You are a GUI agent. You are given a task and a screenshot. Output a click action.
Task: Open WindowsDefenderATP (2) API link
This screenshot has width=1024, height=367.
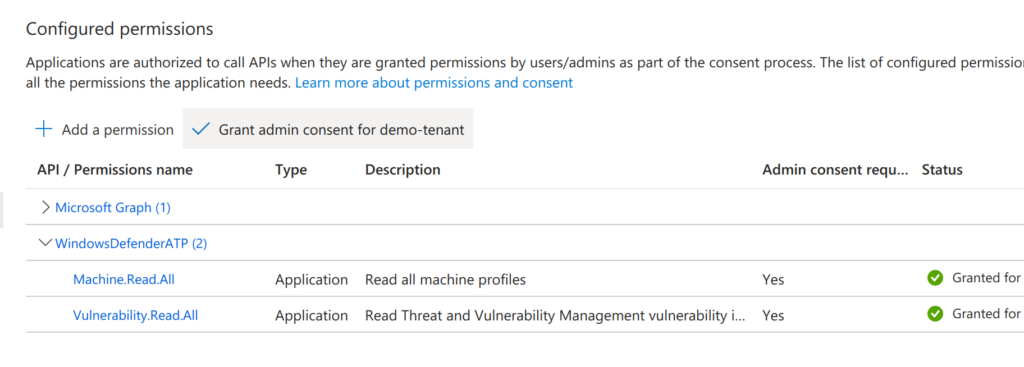(x=131, y=244)
